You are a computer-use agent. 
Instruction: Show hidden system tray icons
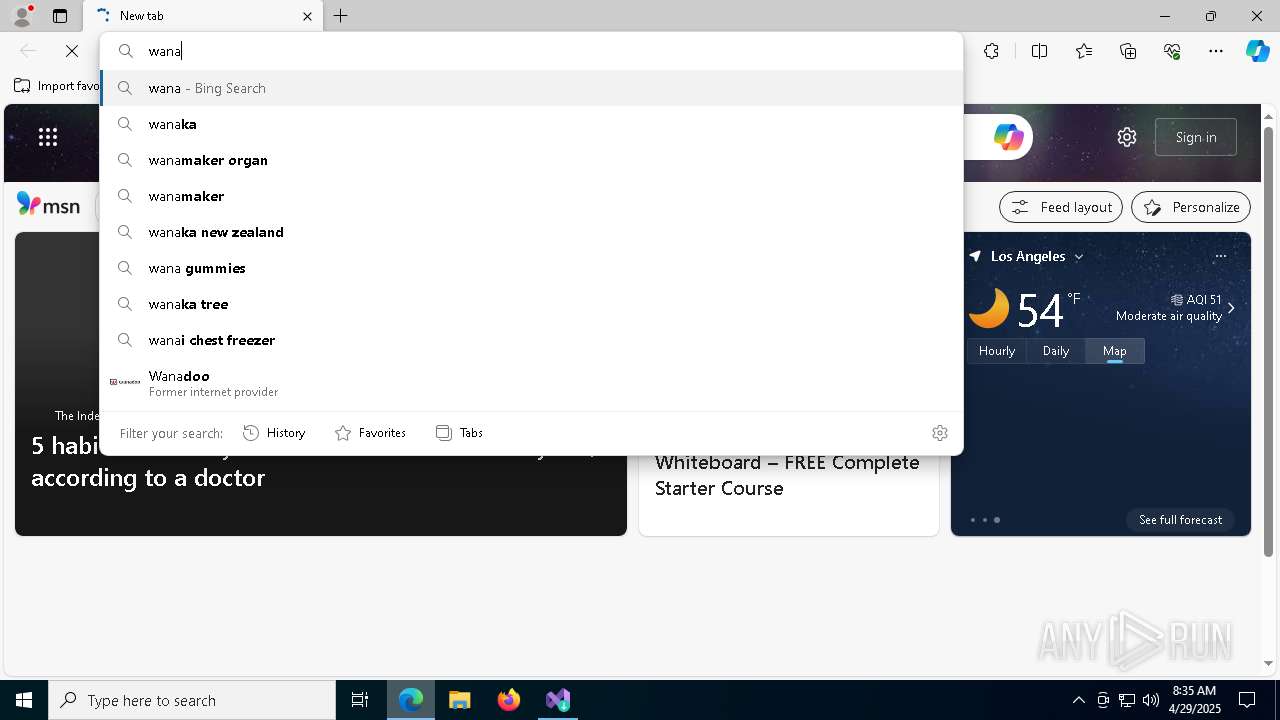click(x=1078, y=700)
